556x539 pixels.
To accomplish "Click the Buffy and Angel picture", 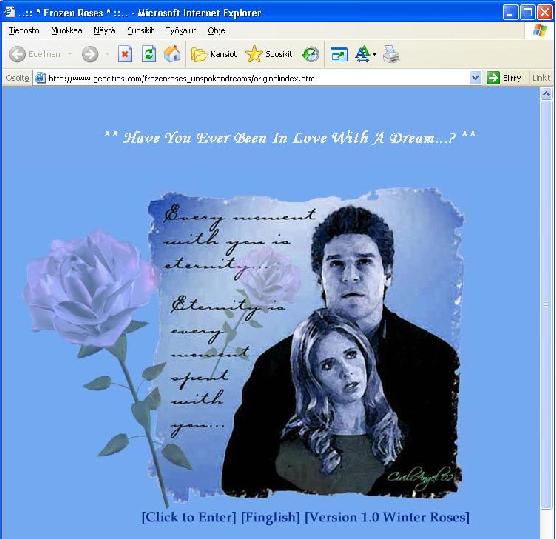I will [306, 342].
